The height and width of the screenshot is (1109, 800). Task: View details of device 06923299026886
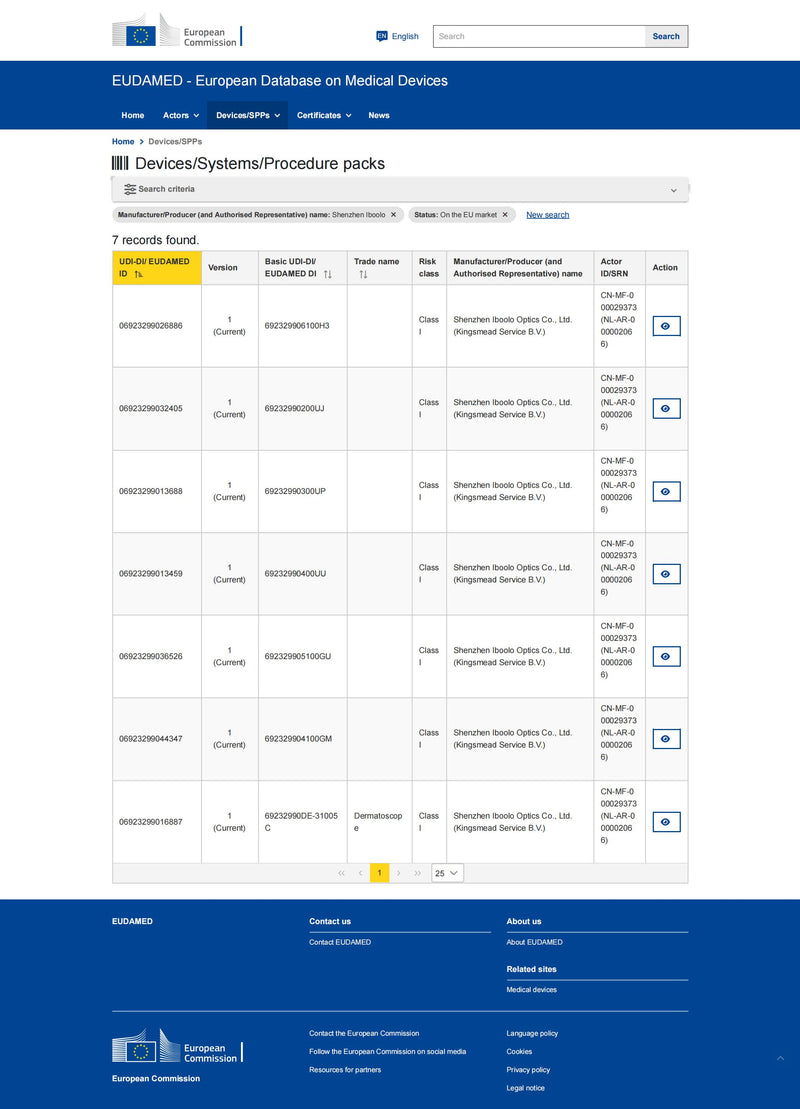[666, 326]
